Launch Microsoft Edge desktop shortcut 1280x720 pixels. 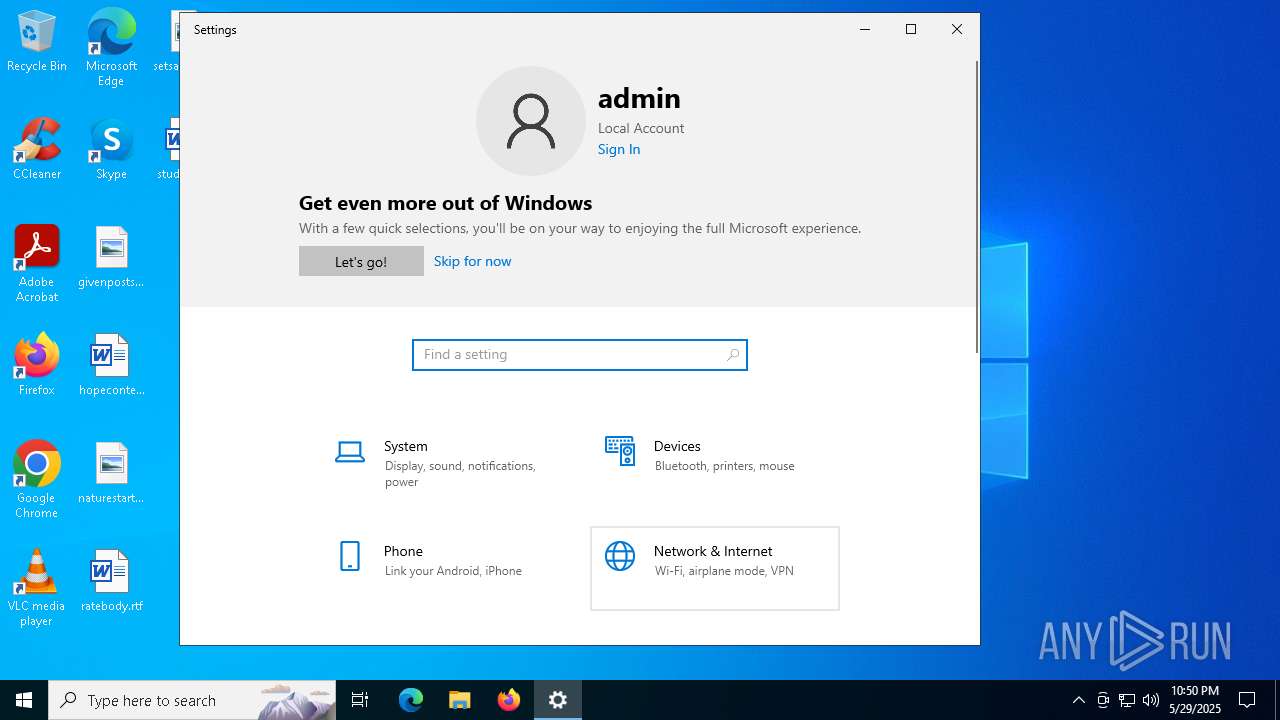(111, 48)
